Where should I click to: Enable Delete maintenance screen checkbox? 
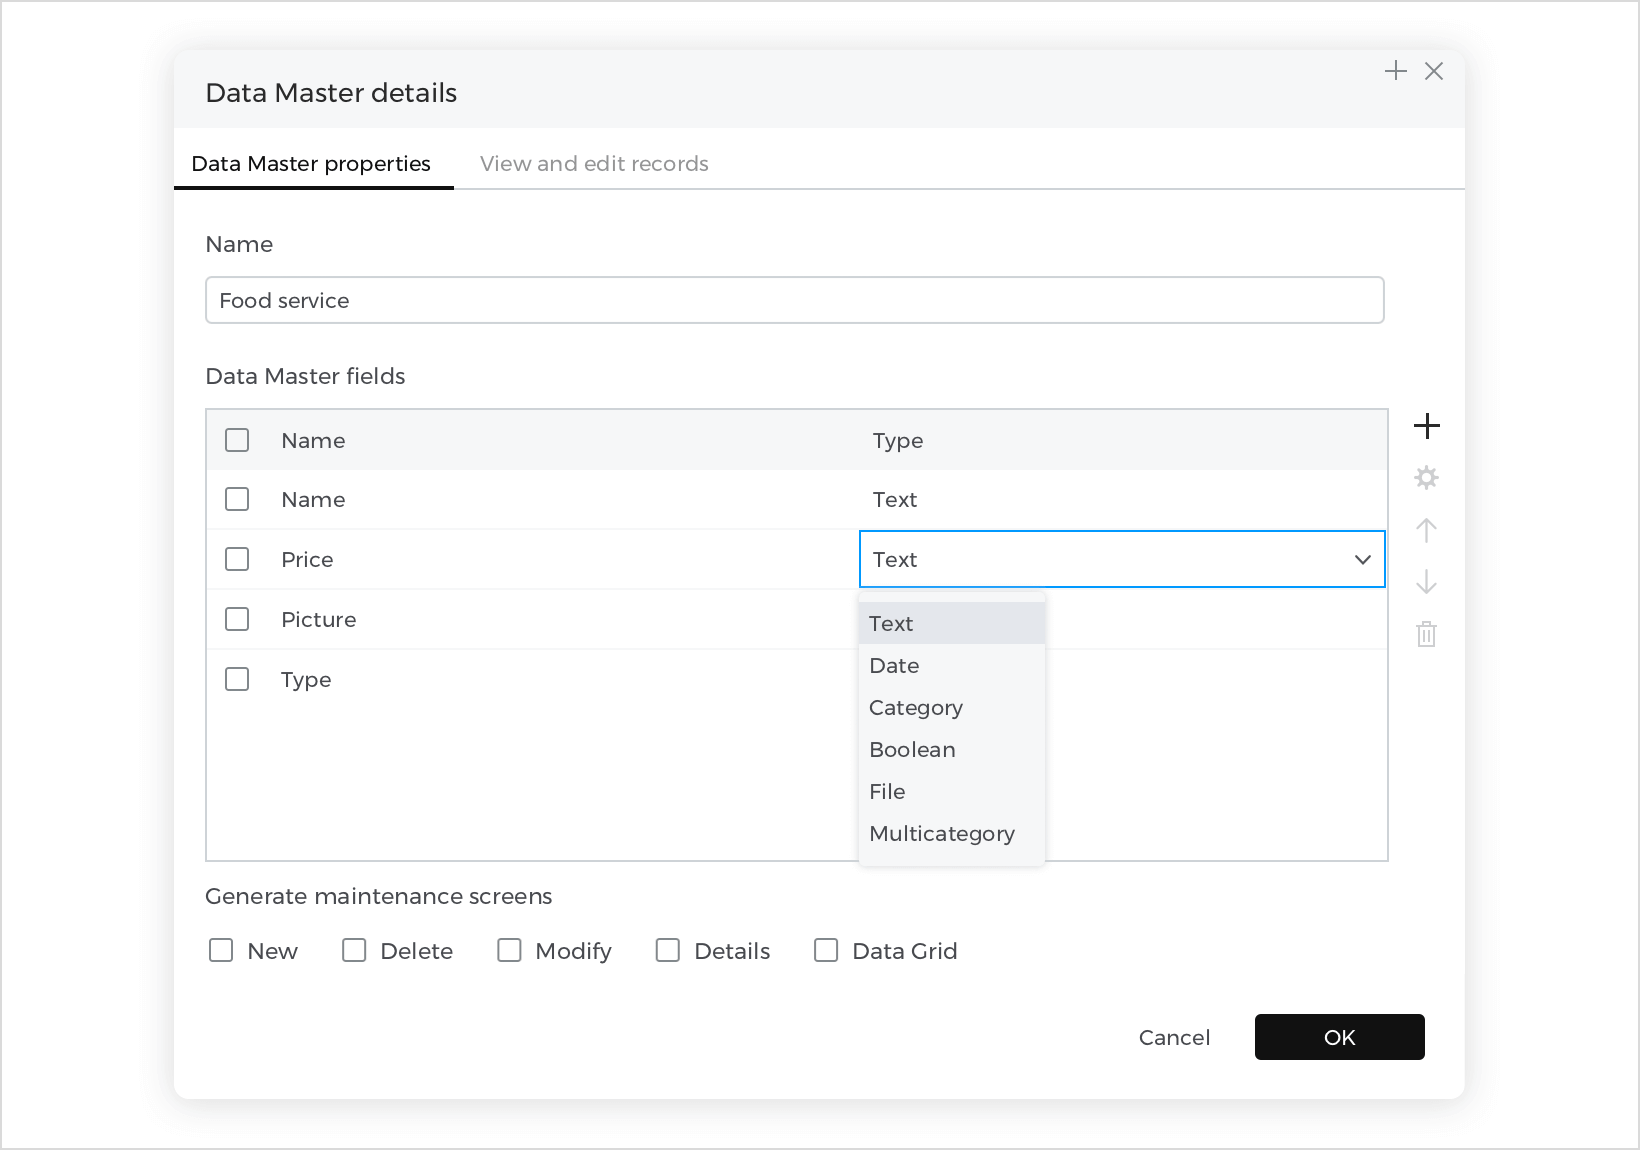click(354, 950)
